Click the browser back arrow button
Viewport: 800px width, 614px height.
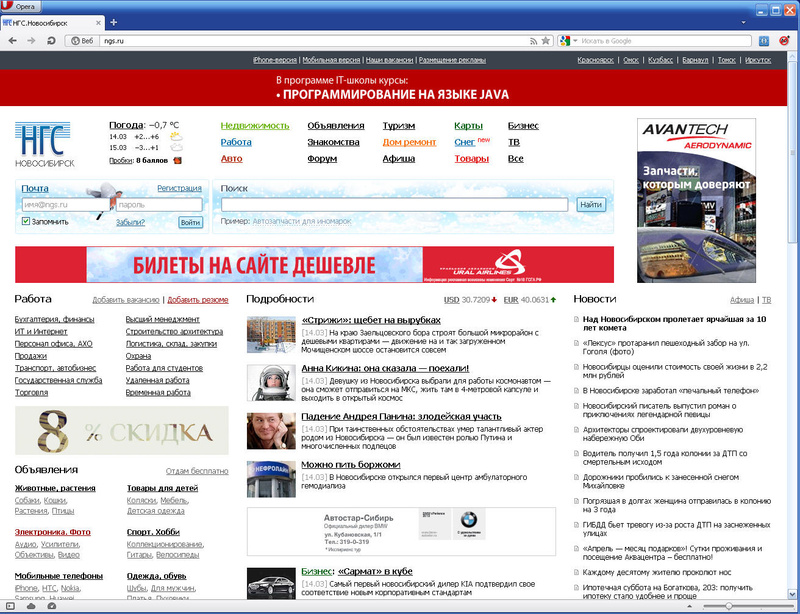click(13, 40)
